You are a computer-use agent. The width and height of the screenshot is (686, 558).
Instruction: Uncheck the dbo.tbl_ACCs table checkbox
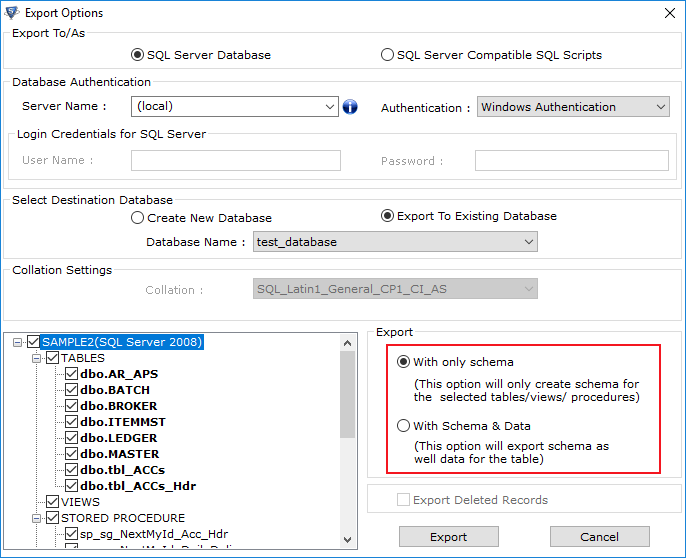pyautogui.click(x=71, y=470)
